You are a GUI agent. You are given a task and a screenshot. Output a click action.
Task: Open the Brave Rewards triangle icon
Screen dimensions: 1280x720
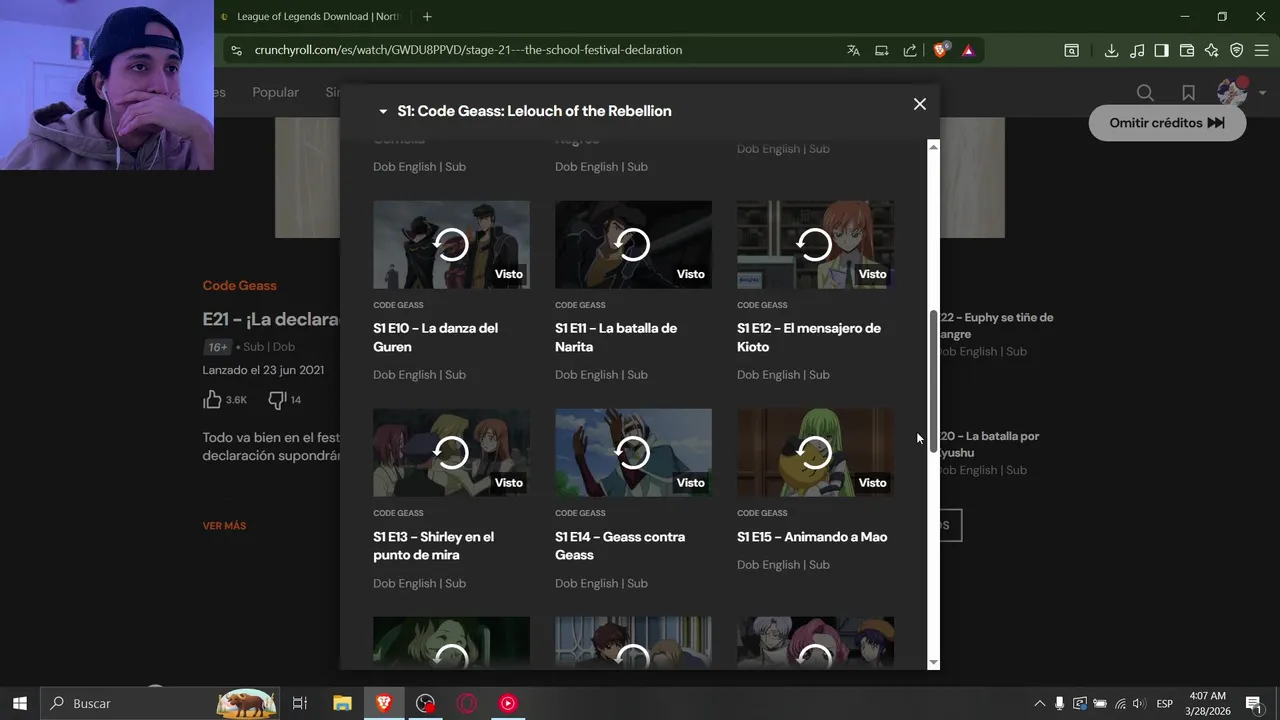click(x=968, y=50)
